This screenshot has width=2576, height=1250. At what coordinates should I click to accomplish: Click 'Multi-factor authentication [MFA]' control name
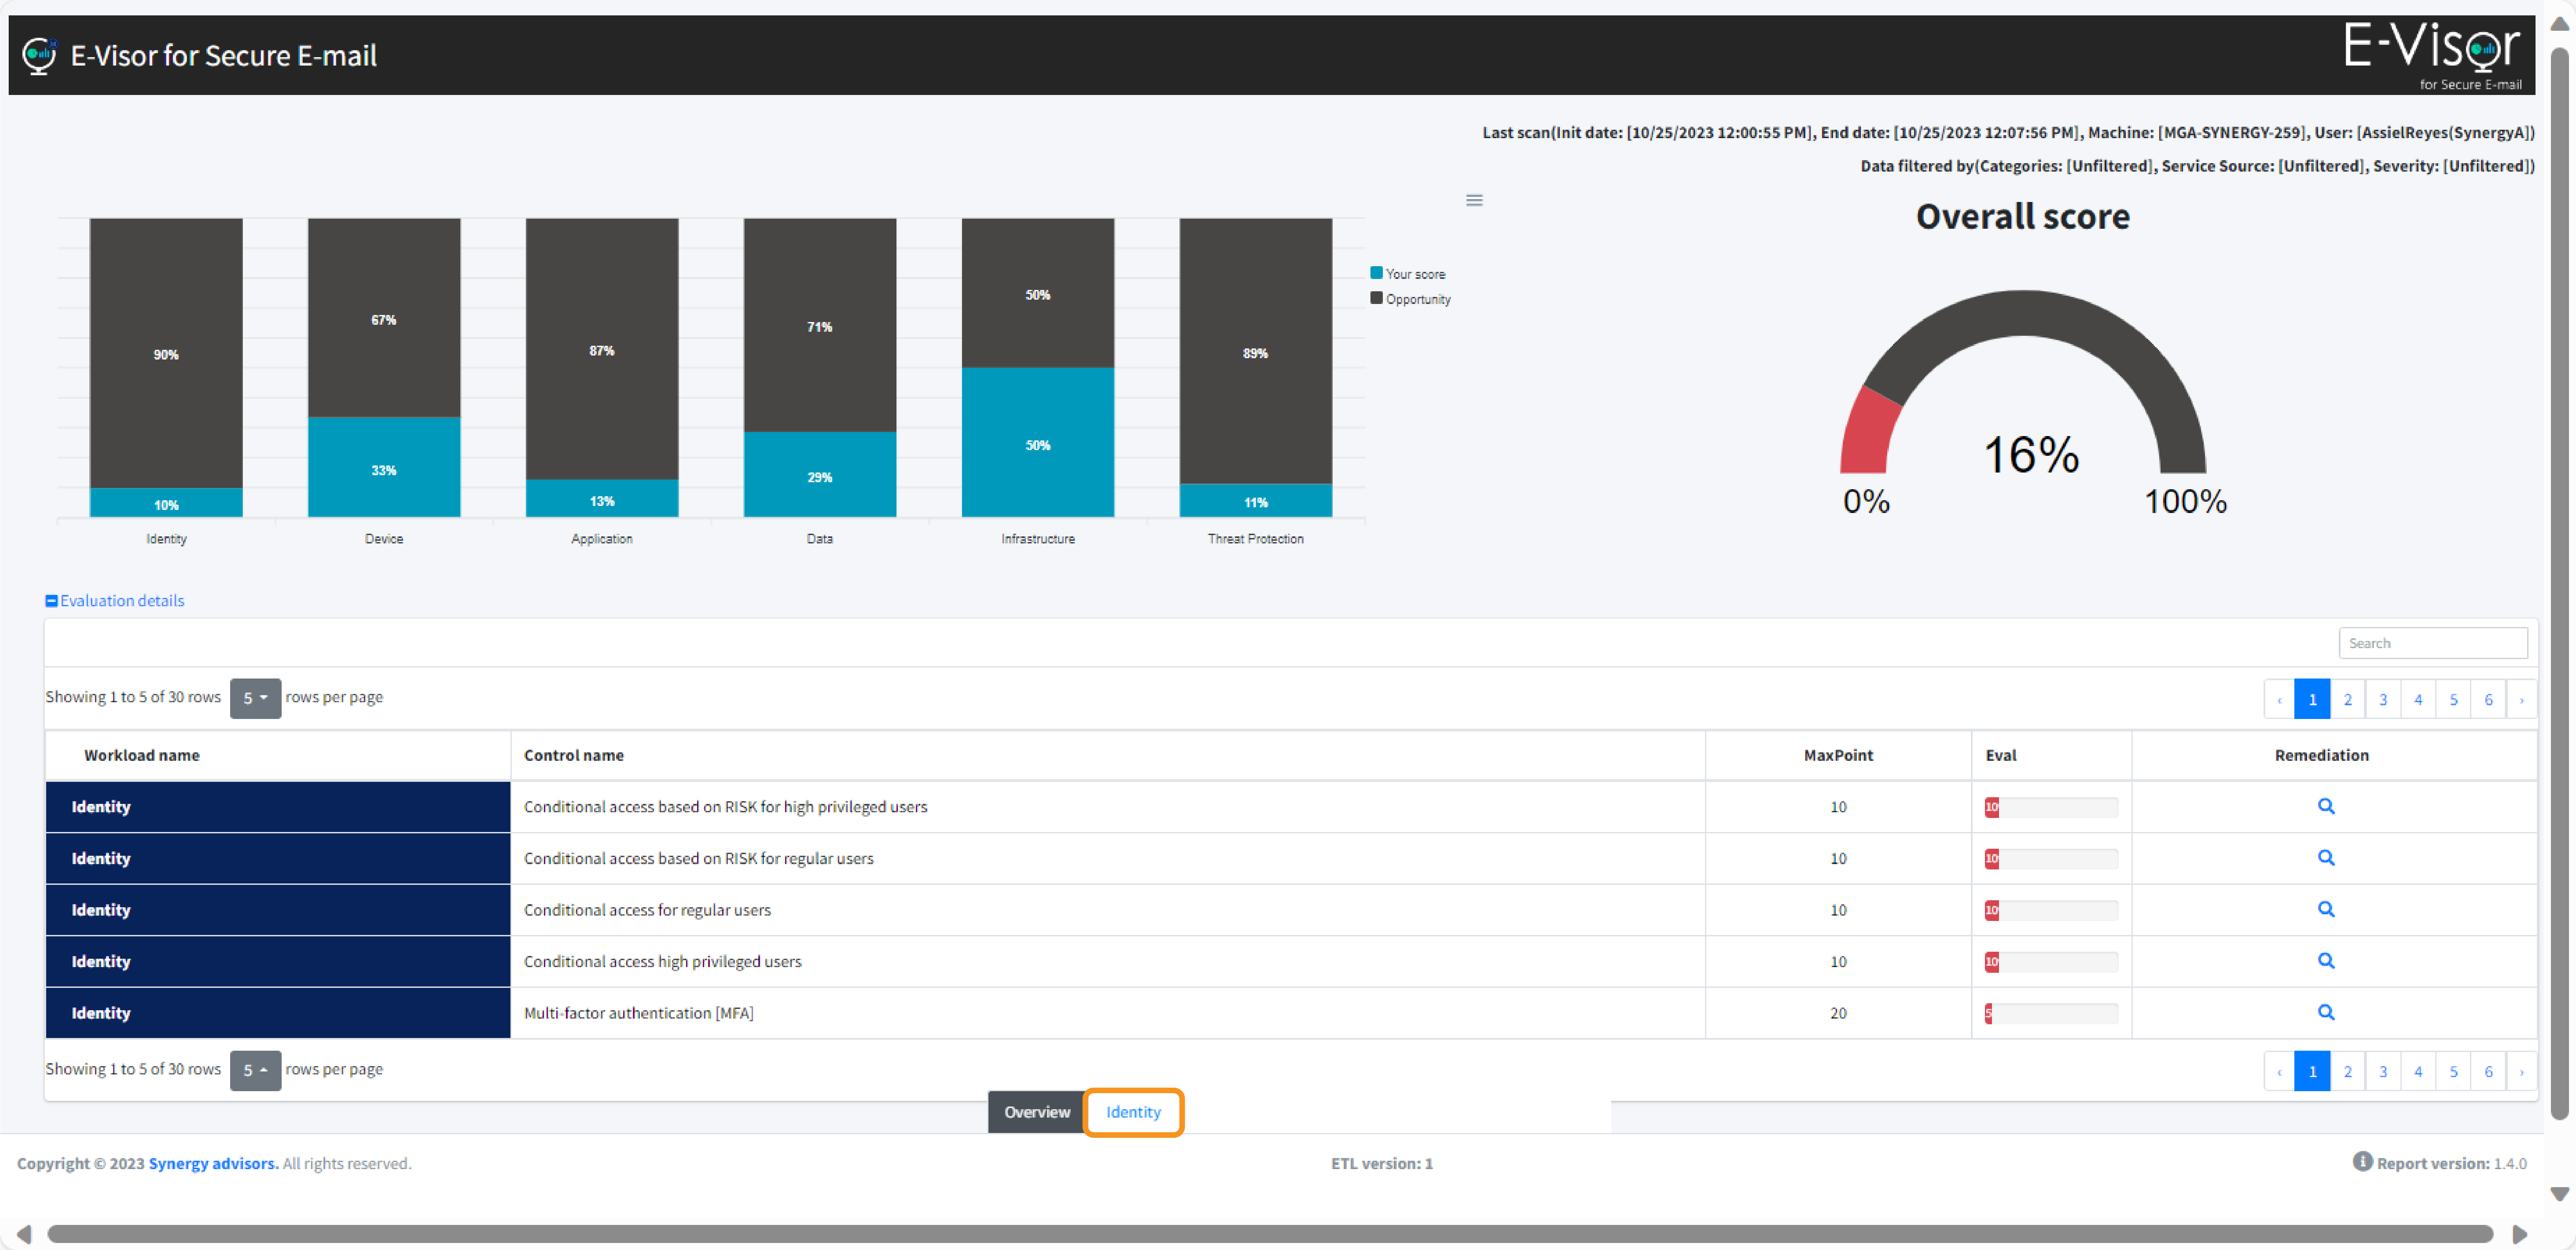[639, 1013]
